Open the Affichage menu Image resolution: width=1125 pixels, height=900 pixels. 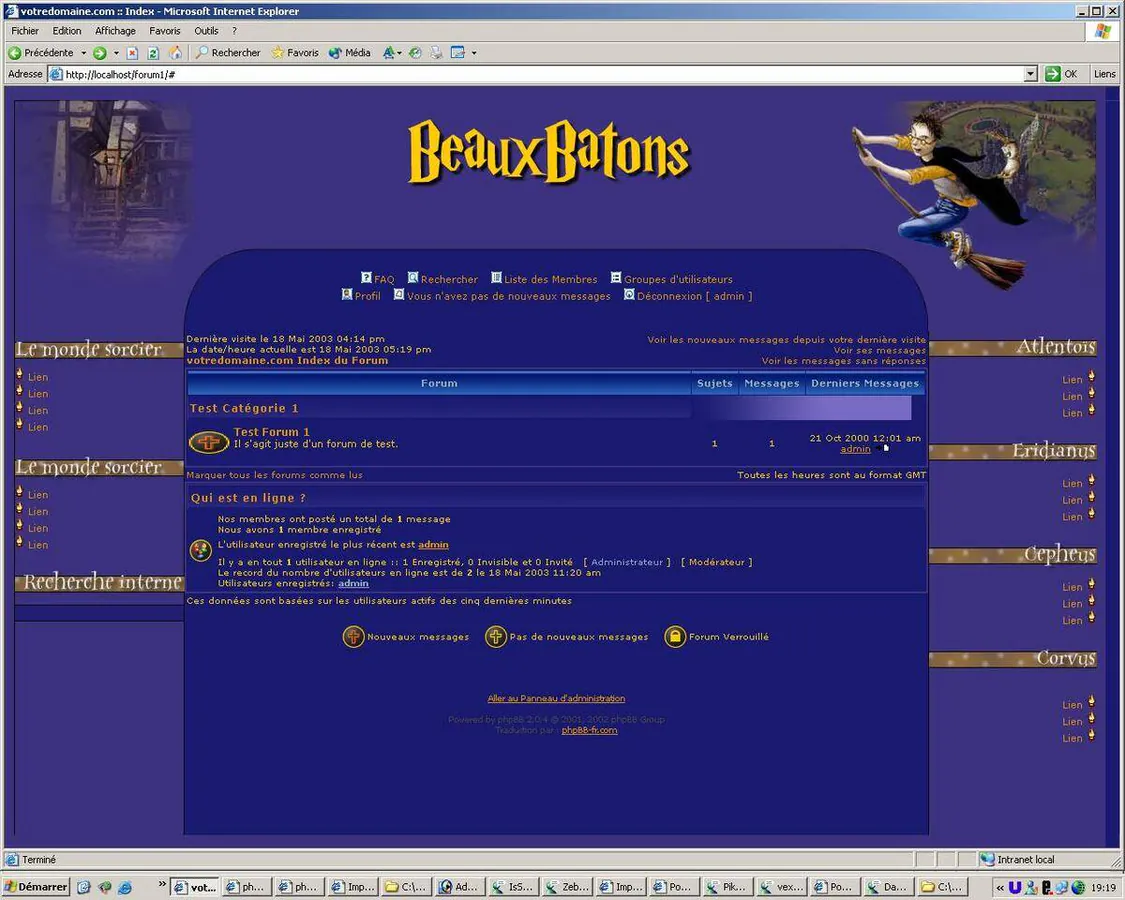[x=116, y=31]
